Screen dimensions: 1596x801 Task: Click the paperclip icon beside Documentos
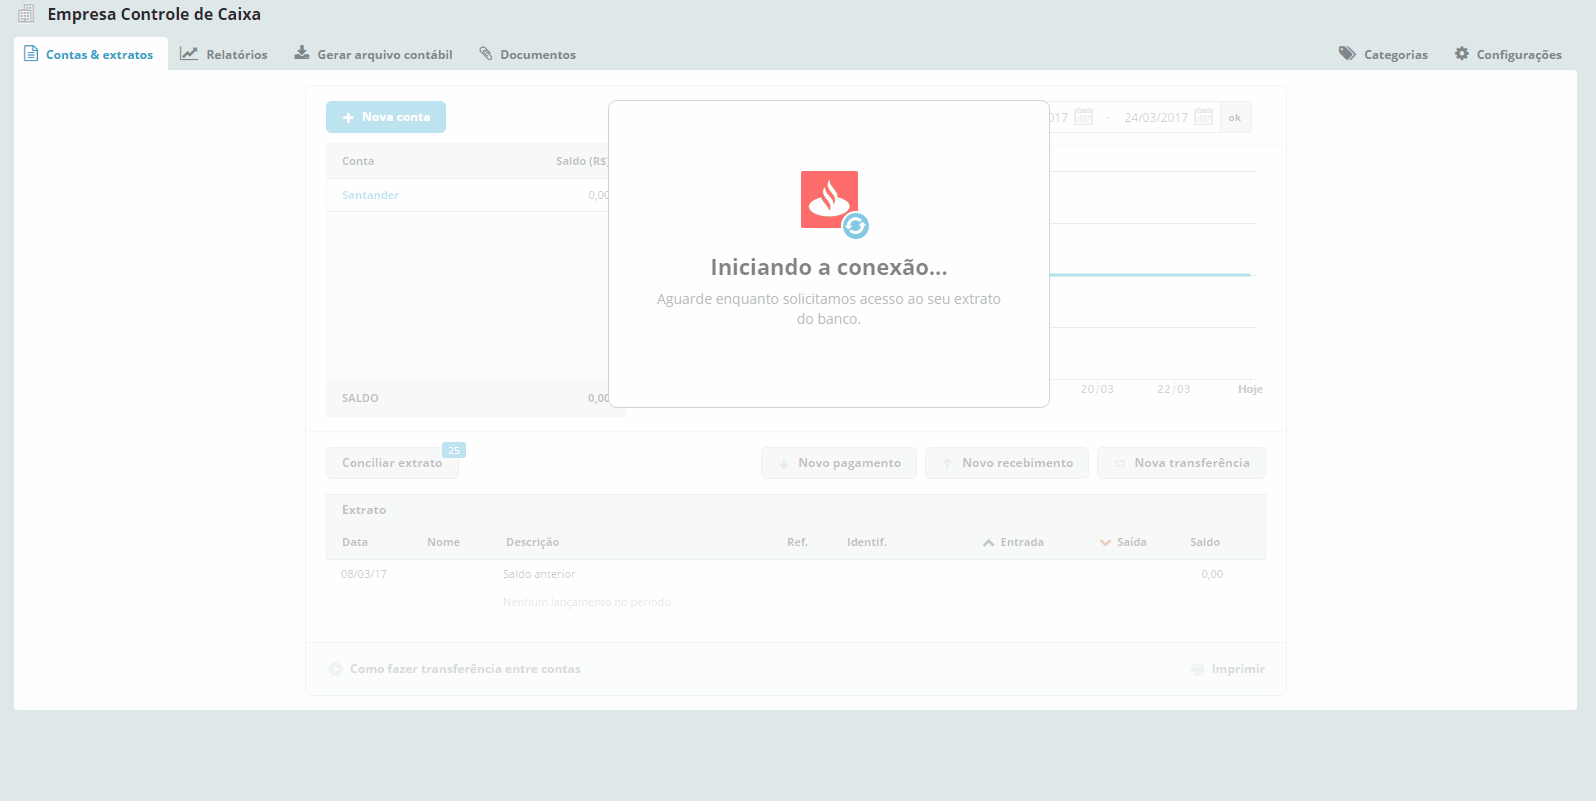[486, 53]
